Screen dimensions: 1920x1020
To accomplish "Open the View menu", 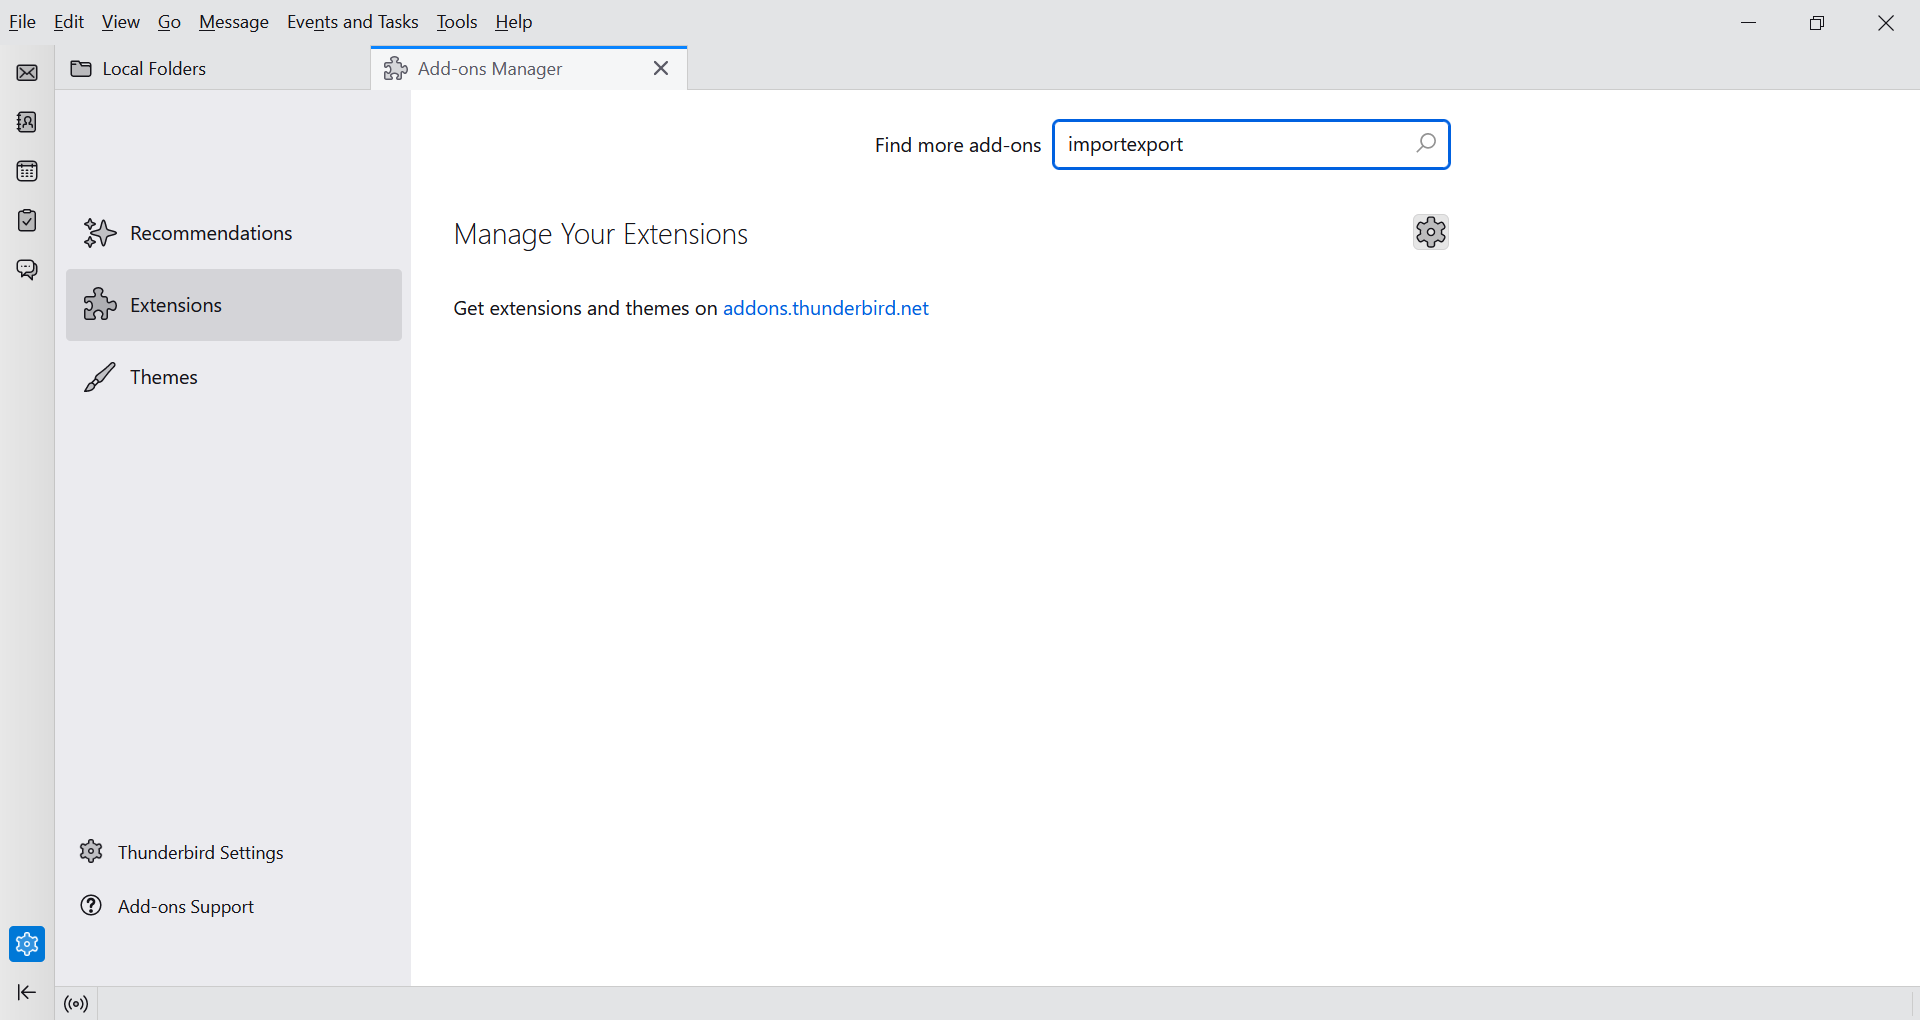I will tap(121, 22).
